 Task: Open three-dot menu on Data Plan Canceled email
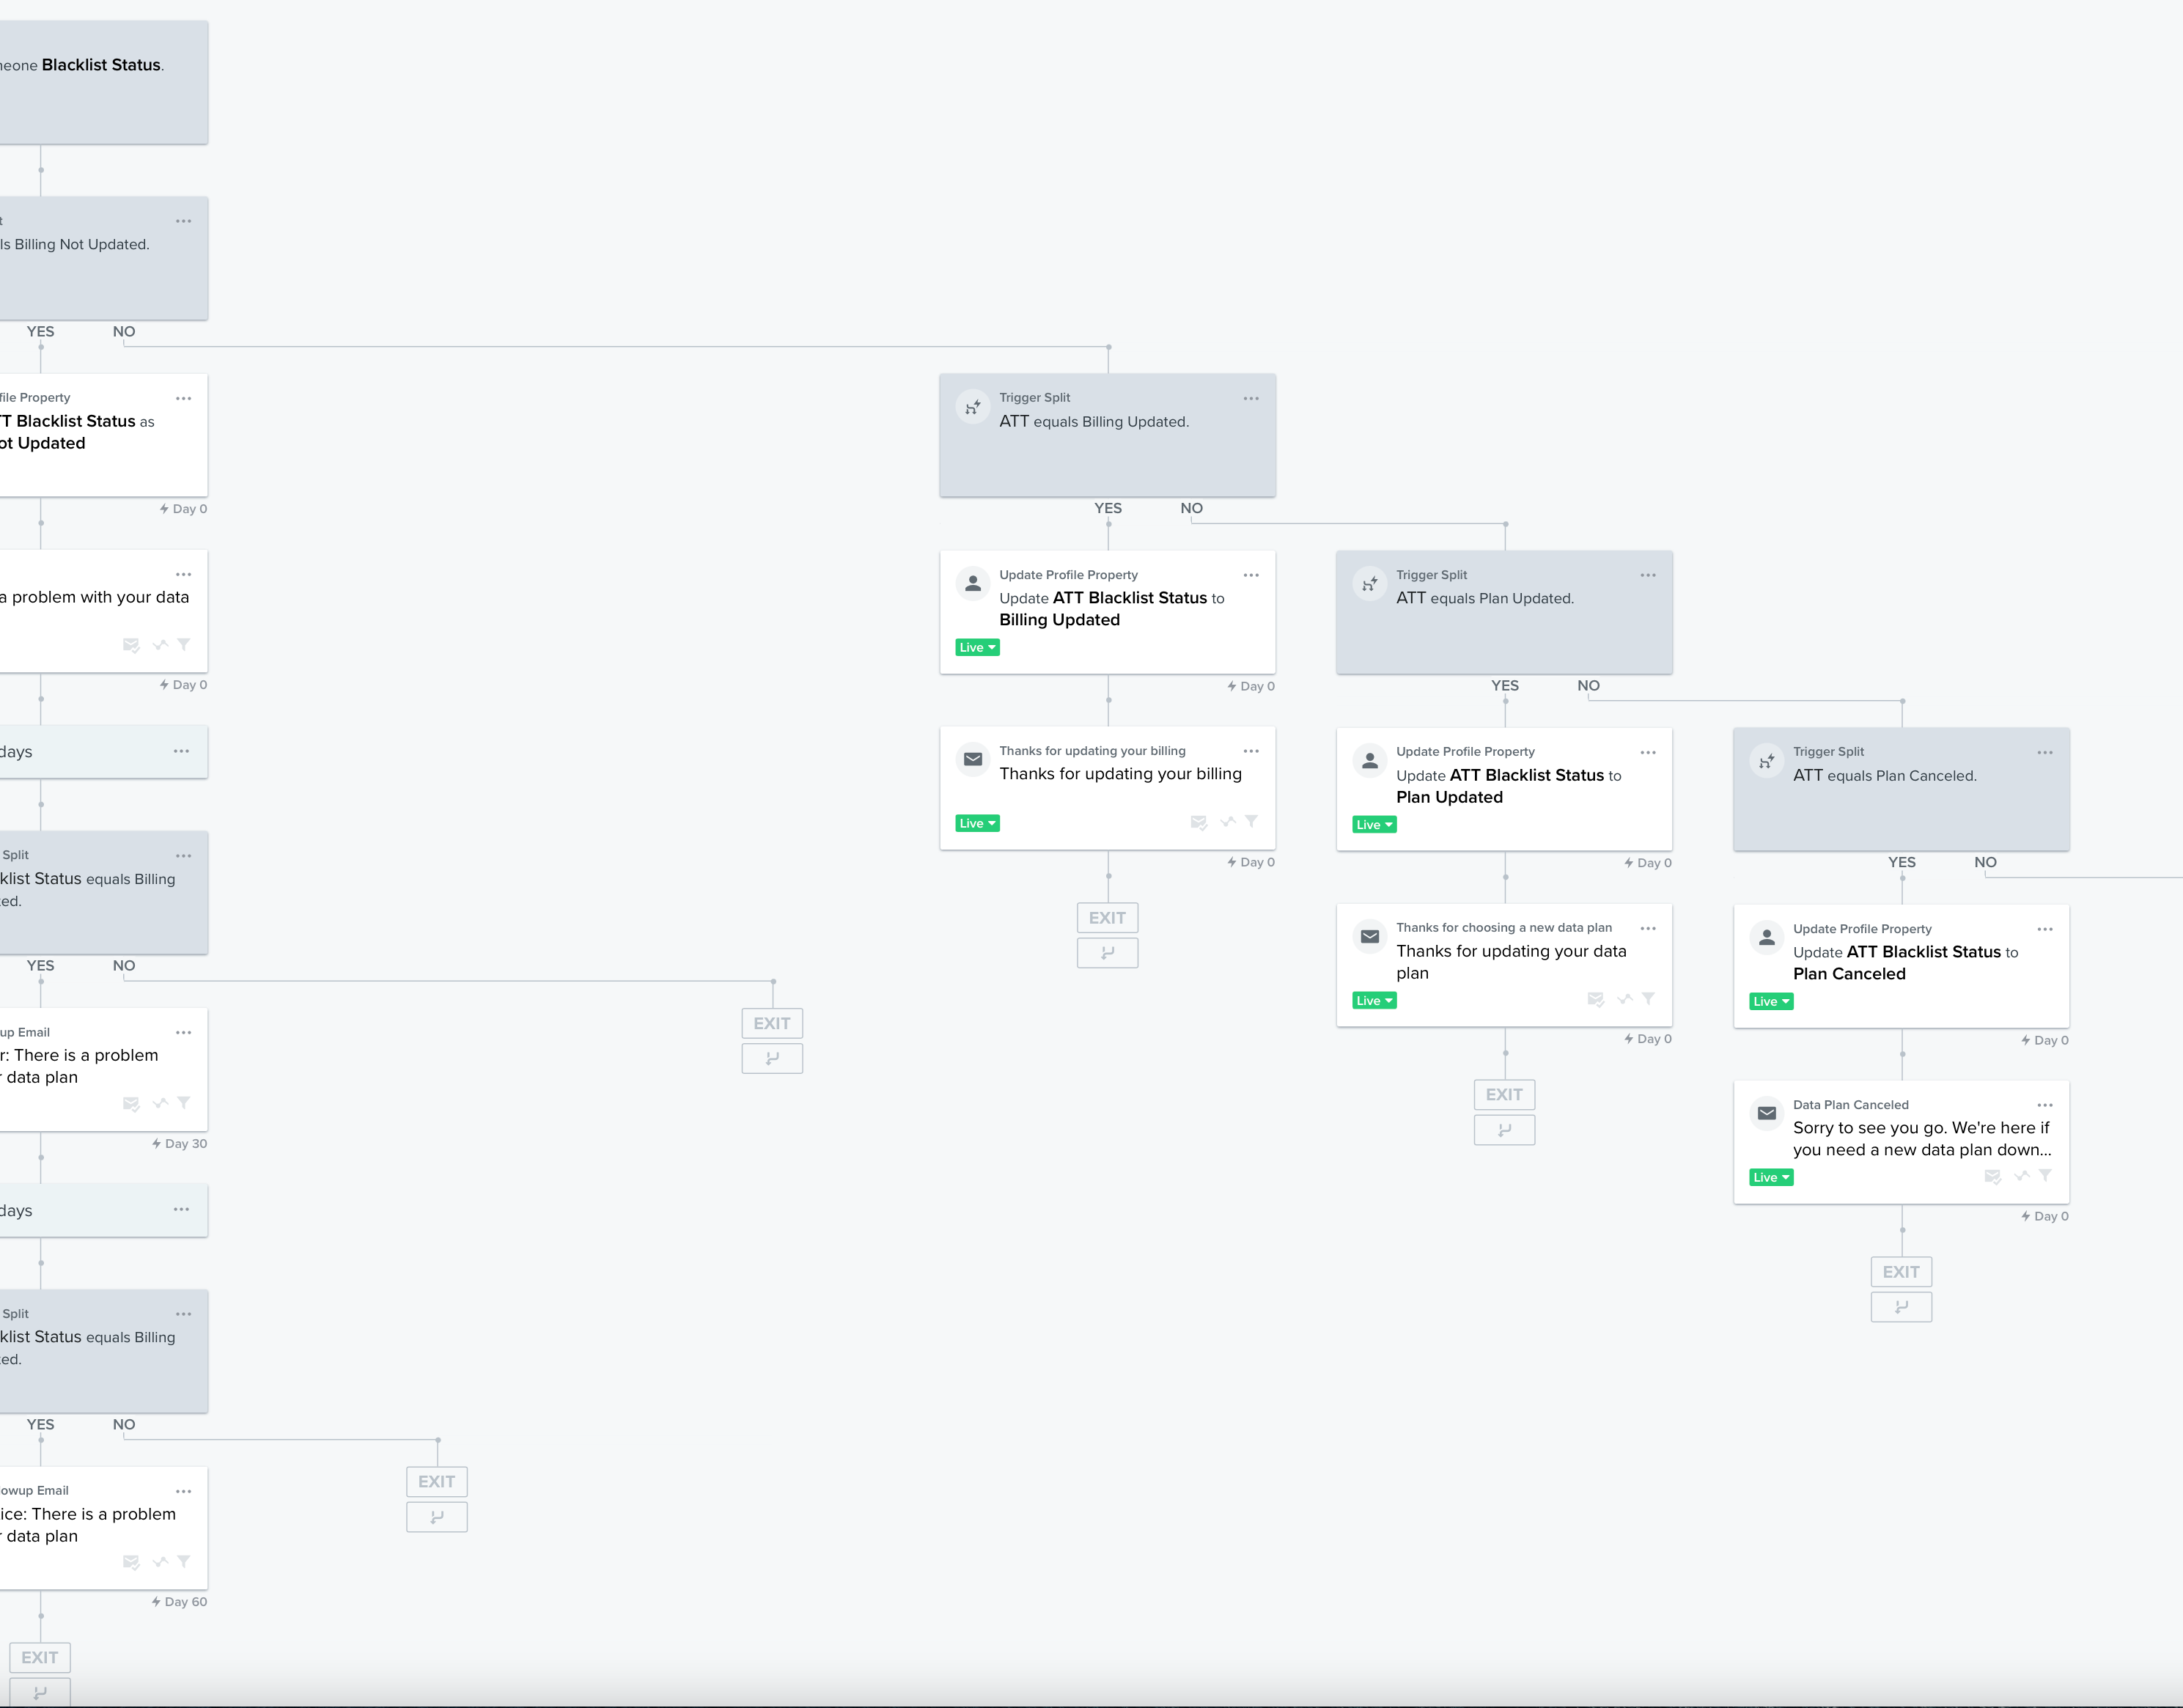(x=2045, y=1105)
